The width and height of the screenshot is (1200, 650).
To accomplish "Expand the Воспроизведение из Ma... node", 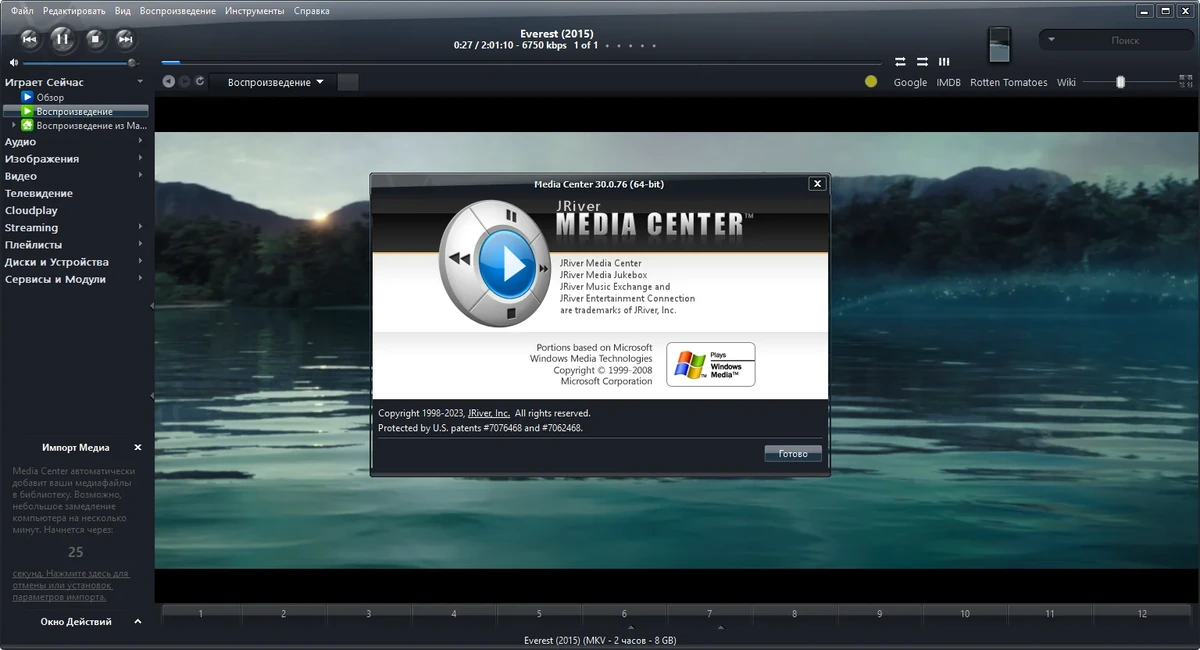I will coord(13,126).
